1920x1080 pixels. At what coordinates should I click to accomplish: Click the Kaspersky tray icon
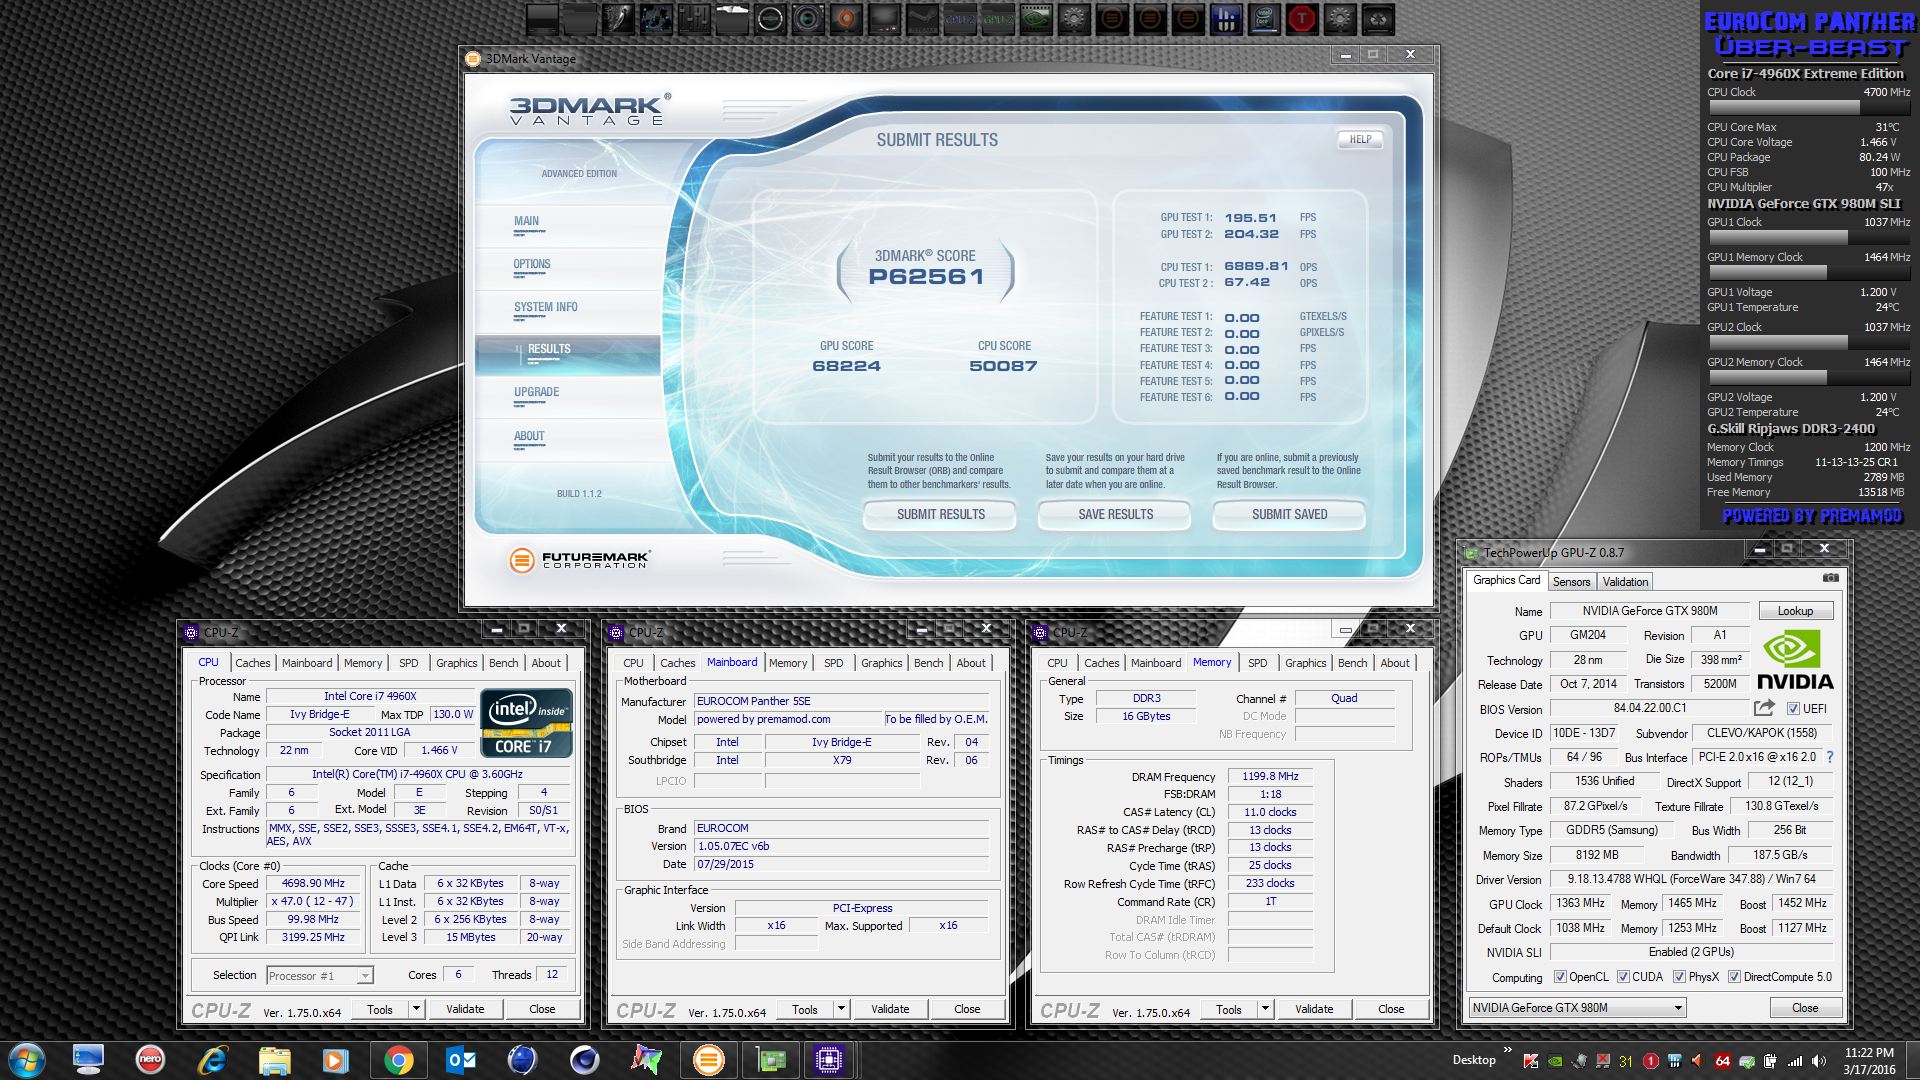(x=1530, y=1061)
